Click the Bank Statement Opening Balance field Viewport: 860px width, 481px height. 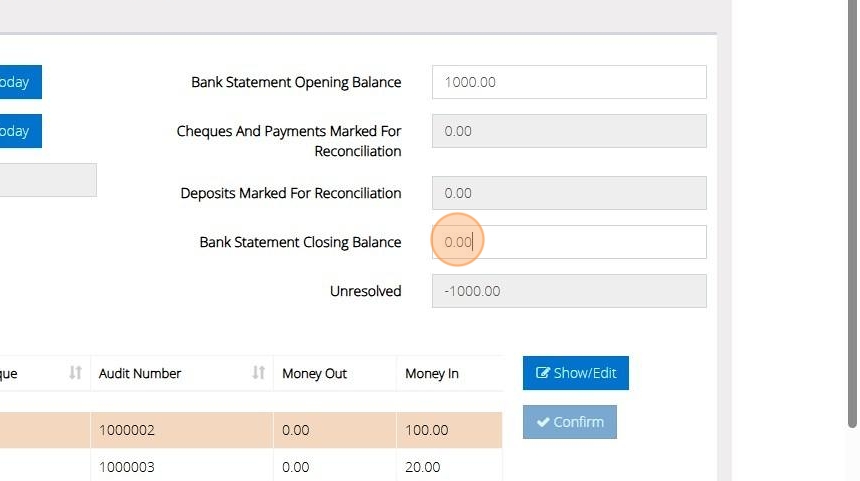(x=569, y=82)
